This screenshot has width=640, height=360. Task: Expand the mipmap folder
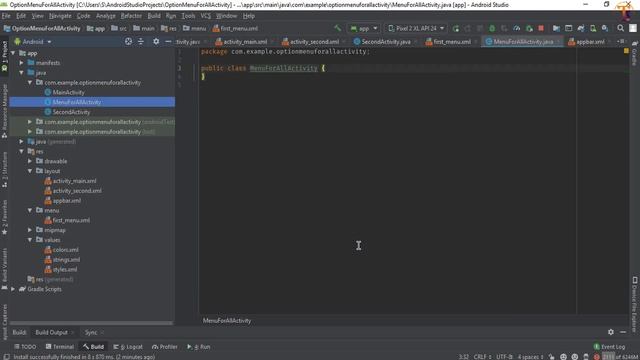[x=30, y=230]
